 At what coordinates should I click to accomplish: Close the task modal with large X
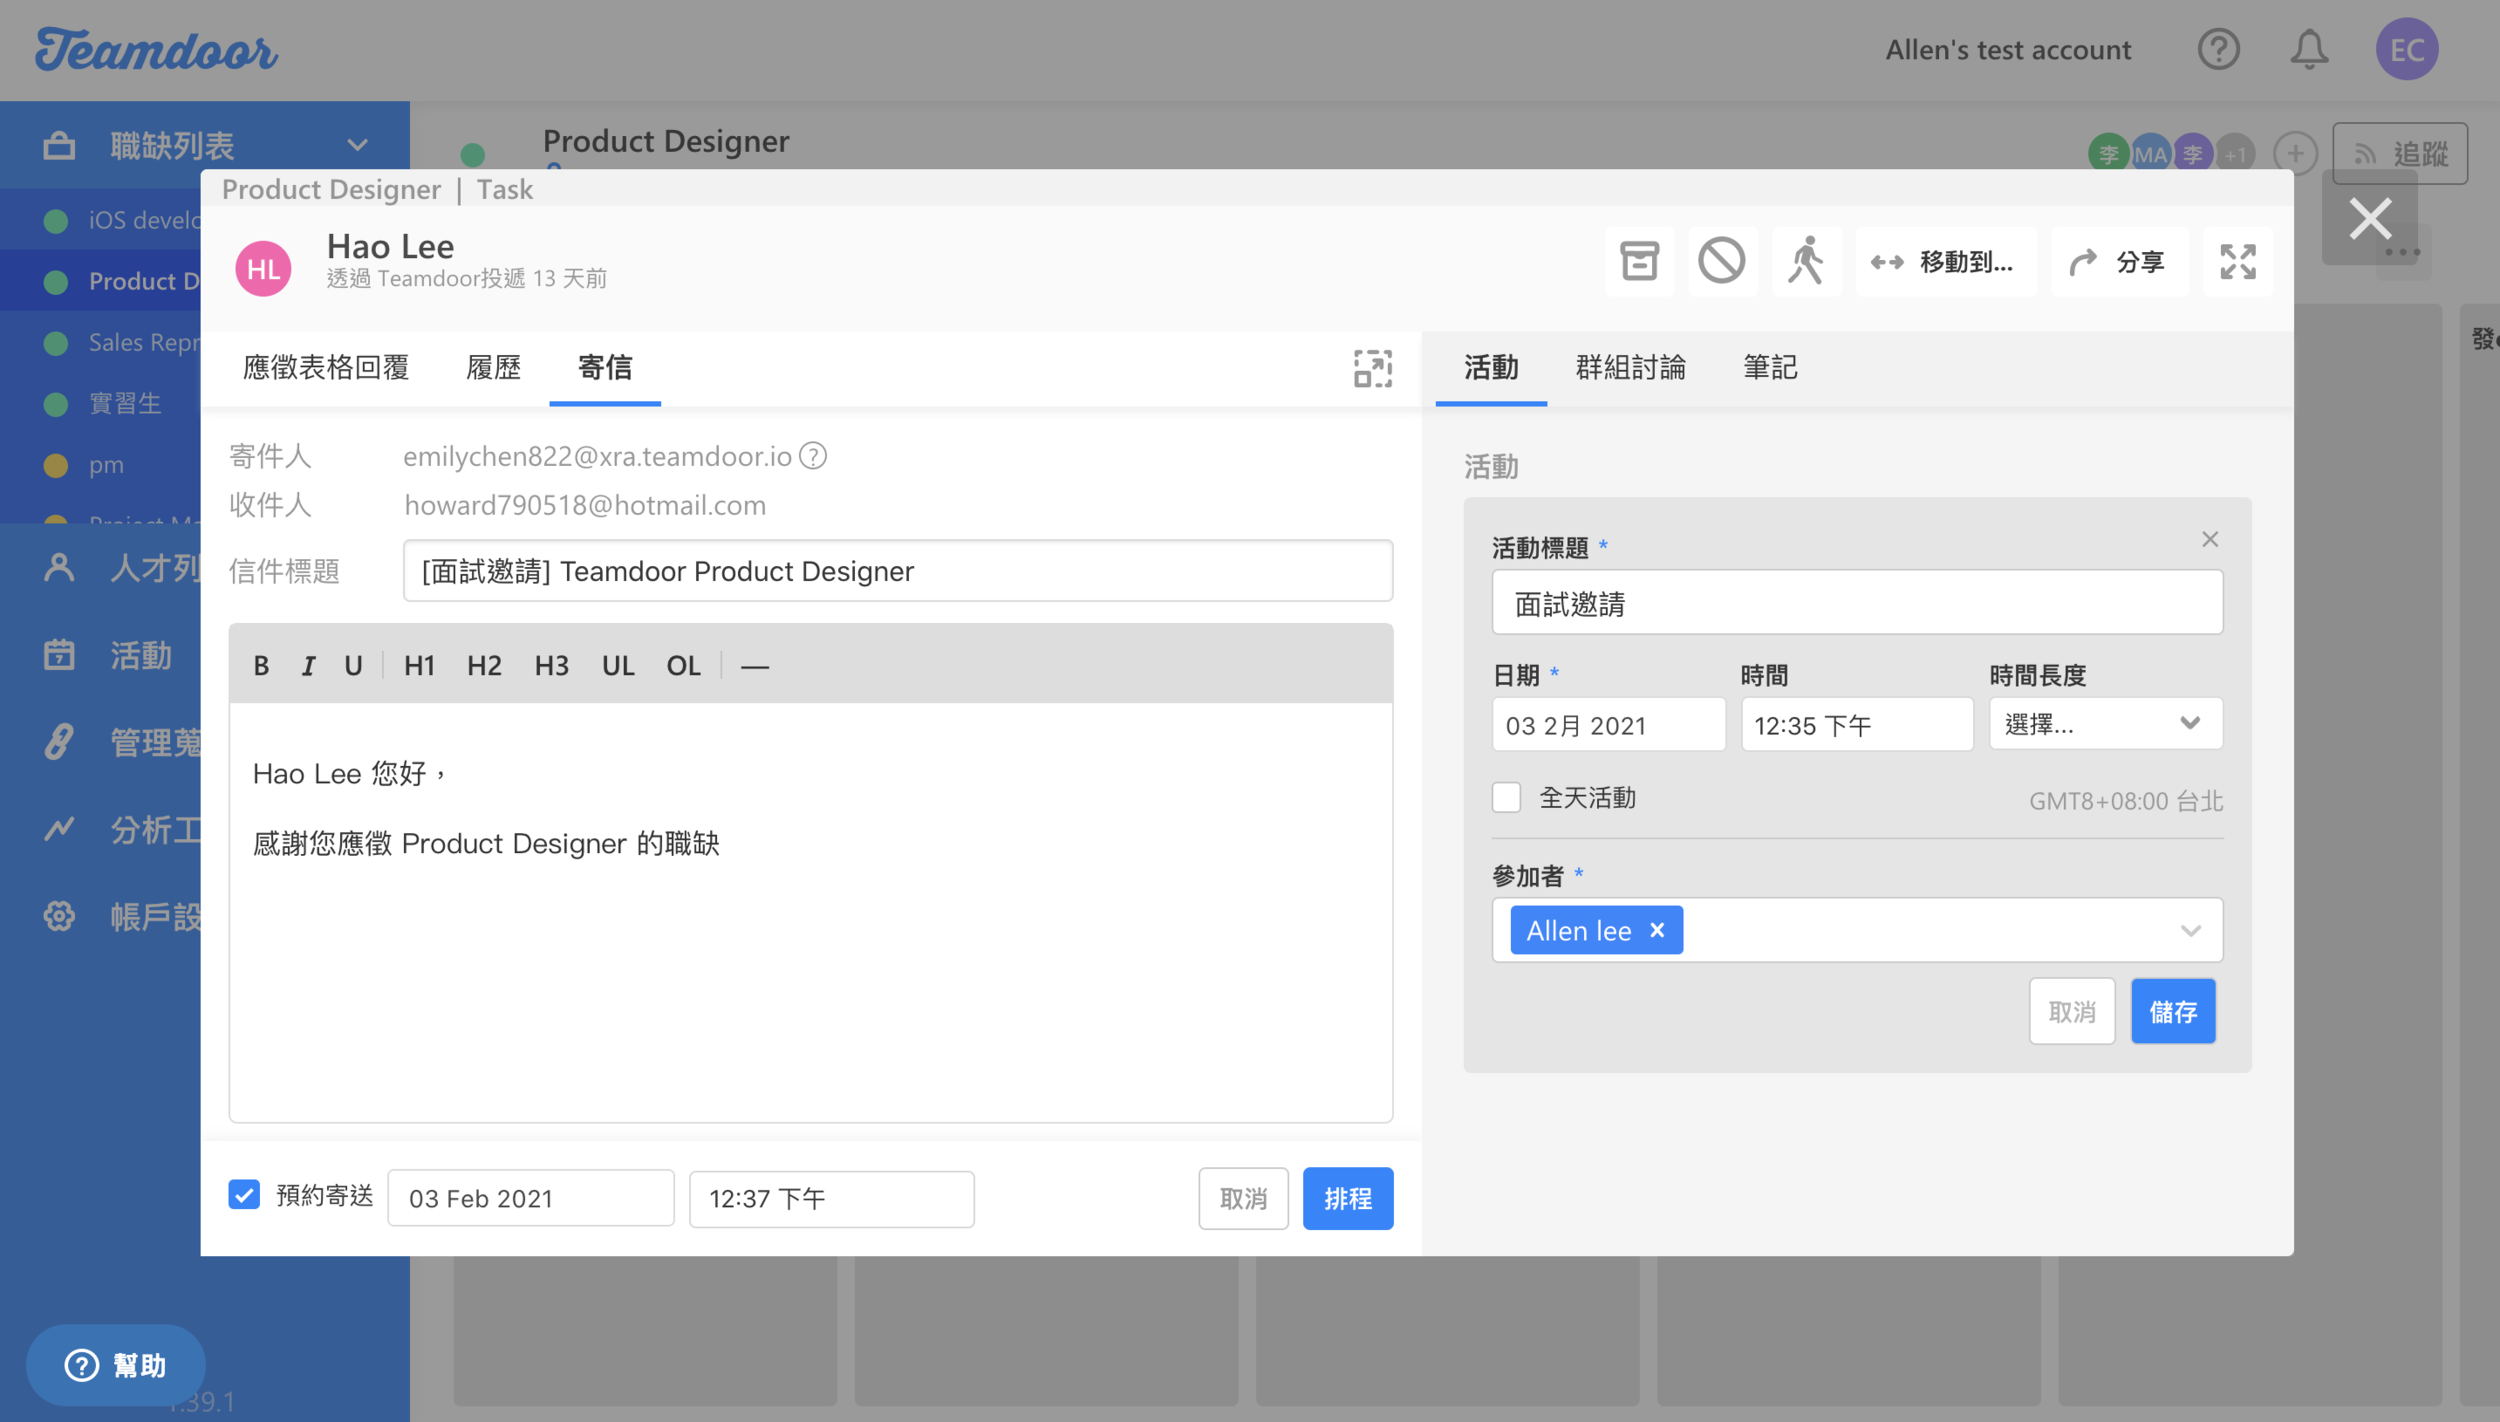pos(2370,218)
